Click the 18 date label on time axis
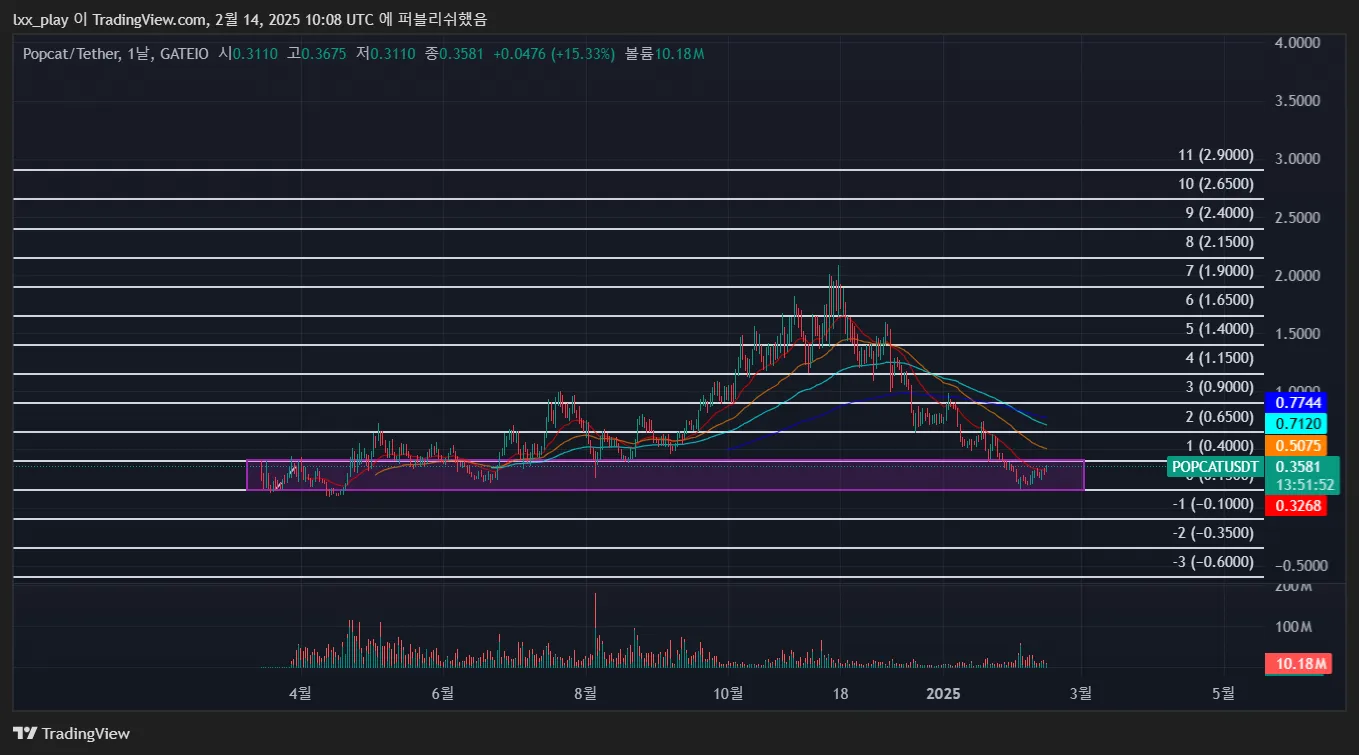The width and height of the screenshot is (1359, 755). point(840,693)
